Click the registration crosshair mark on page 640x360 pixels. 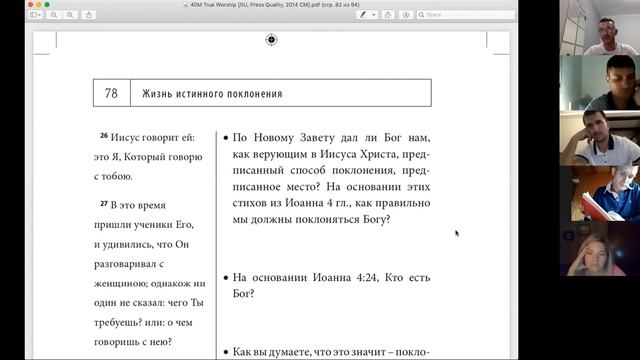(271, 40)
